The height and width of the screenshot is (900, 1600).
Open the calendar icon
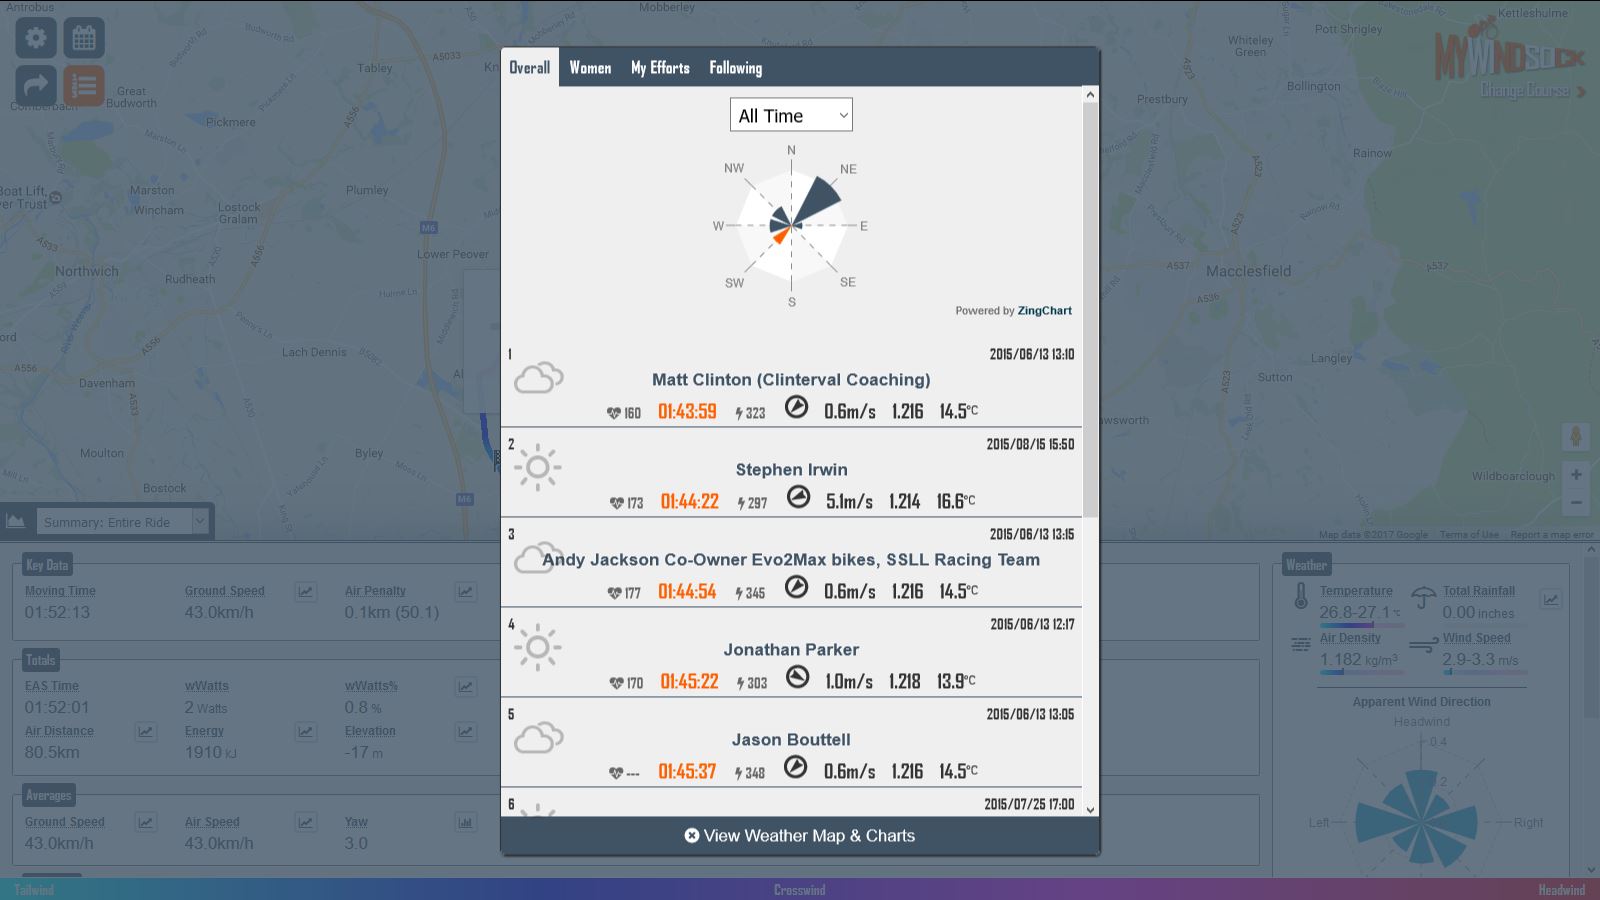click(84, 37)
